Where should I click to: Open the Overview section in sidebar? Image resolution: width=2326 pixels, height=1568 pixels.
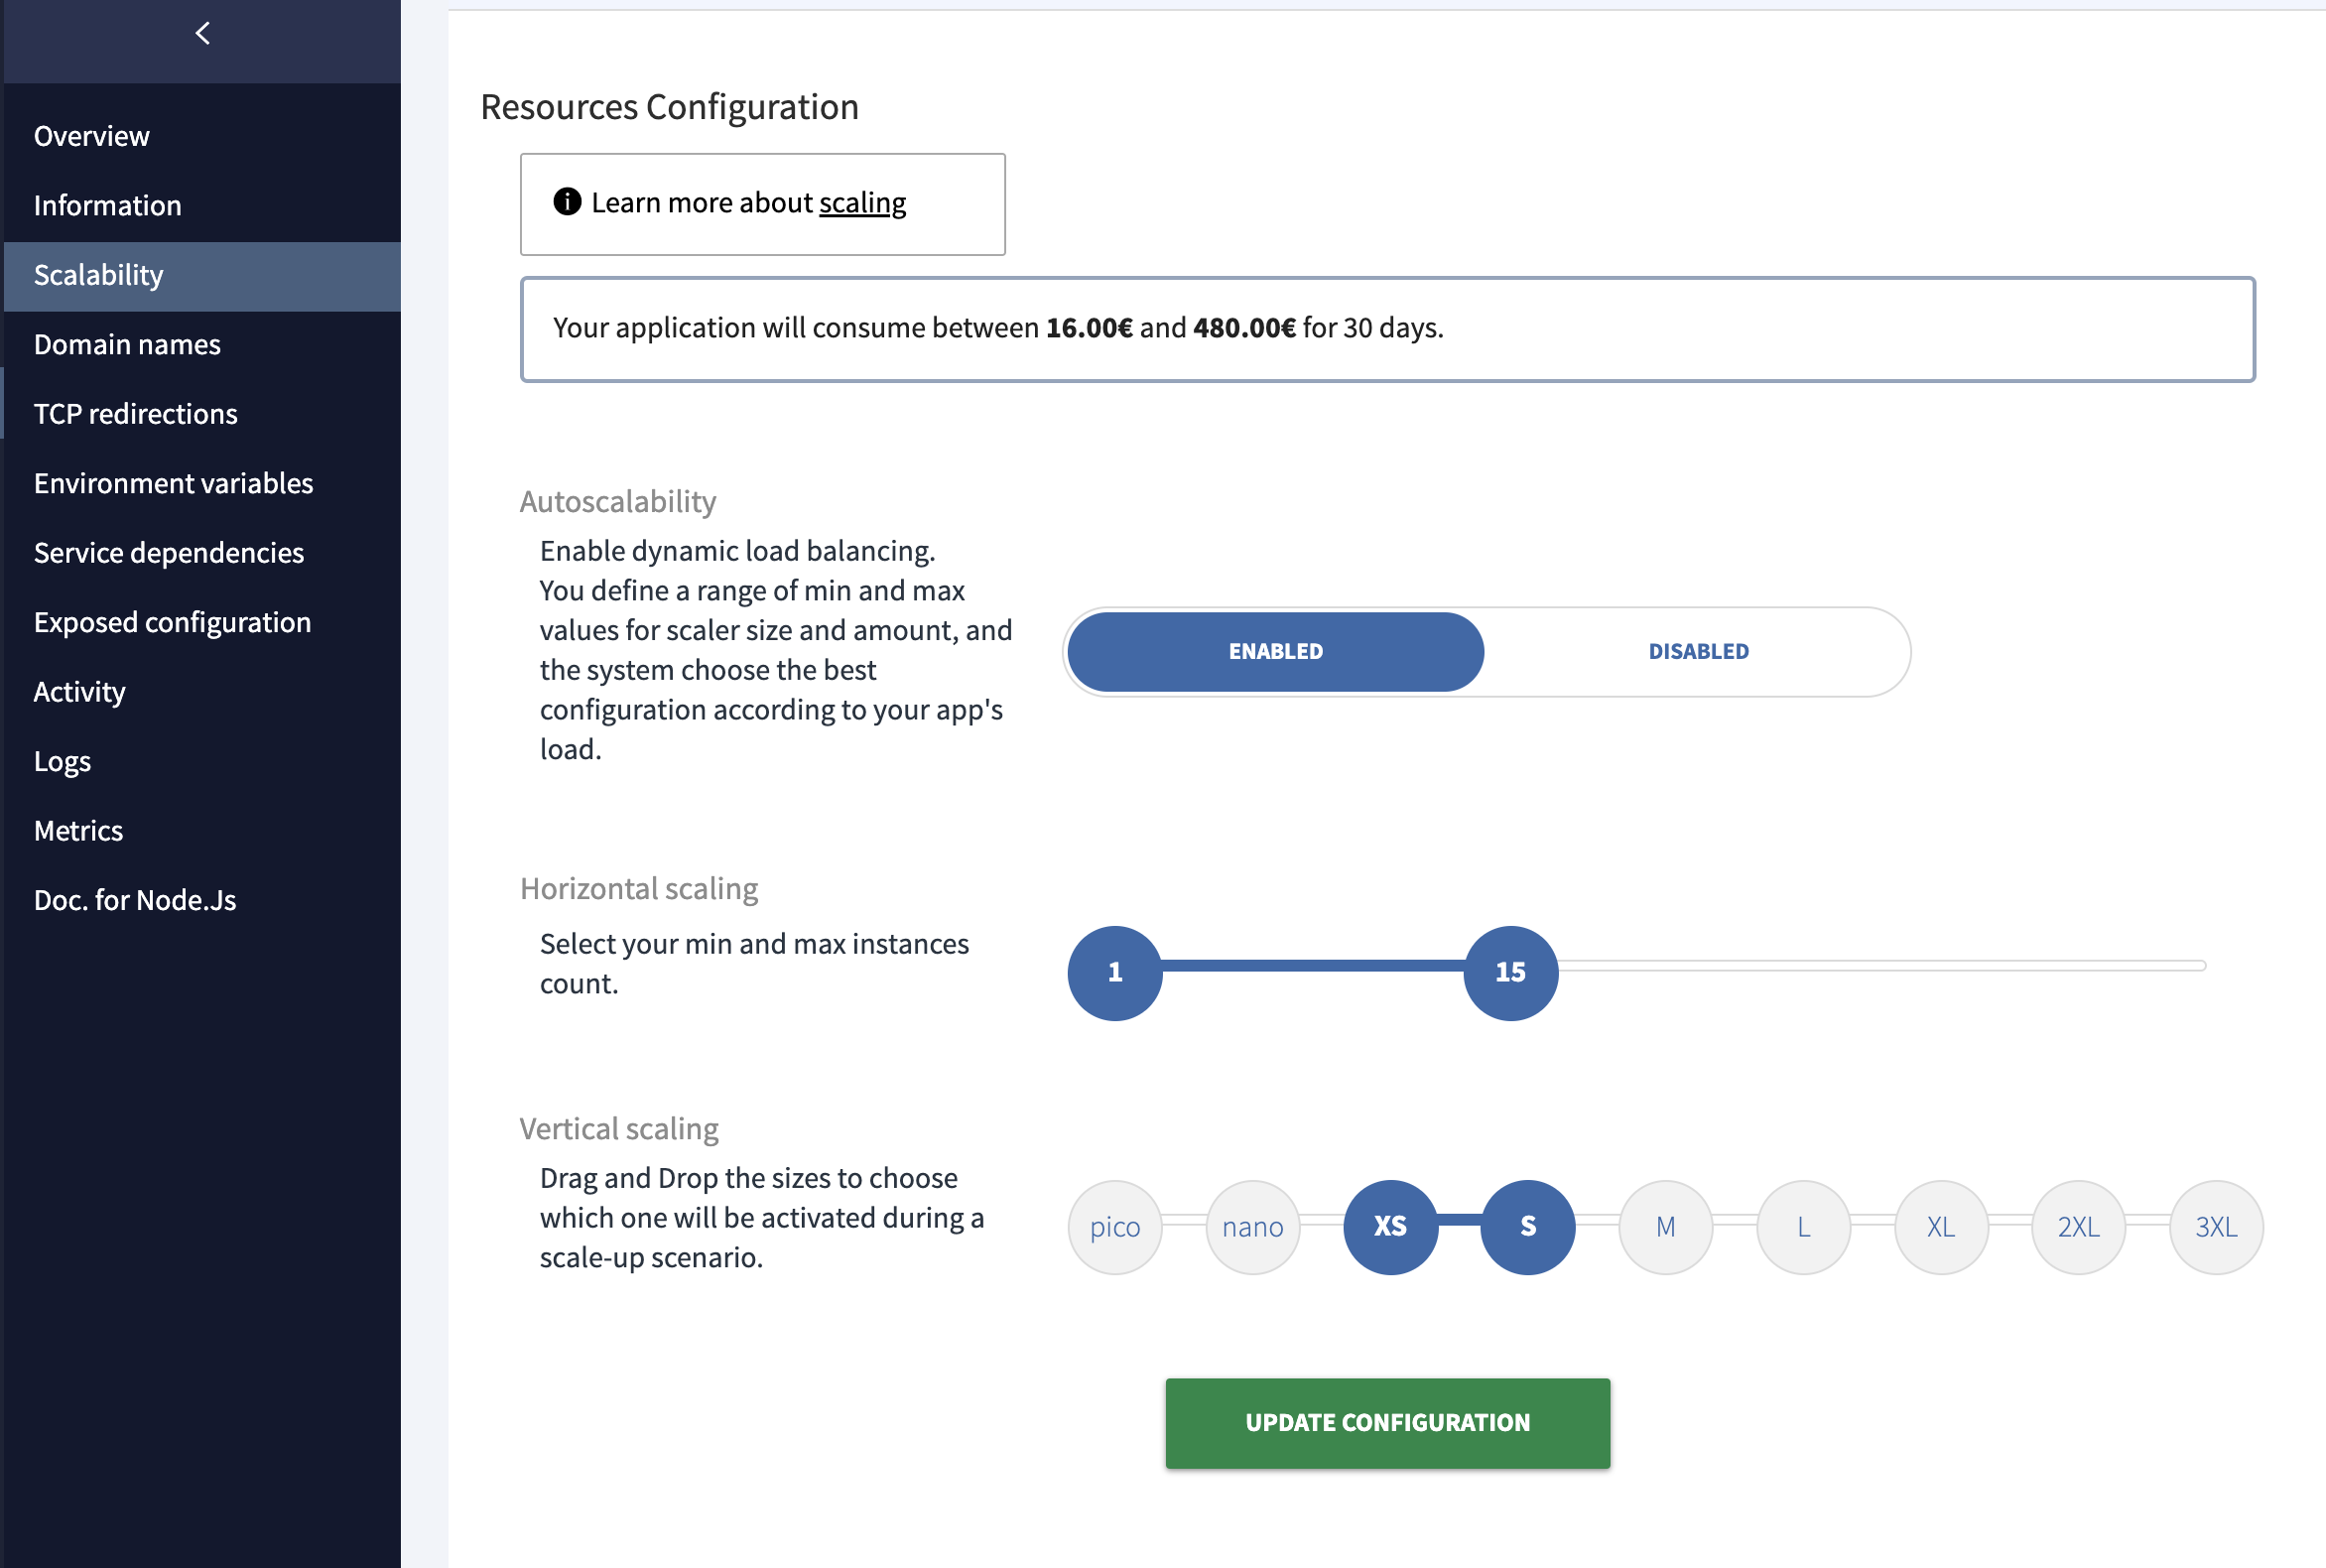tap(92, 136)
